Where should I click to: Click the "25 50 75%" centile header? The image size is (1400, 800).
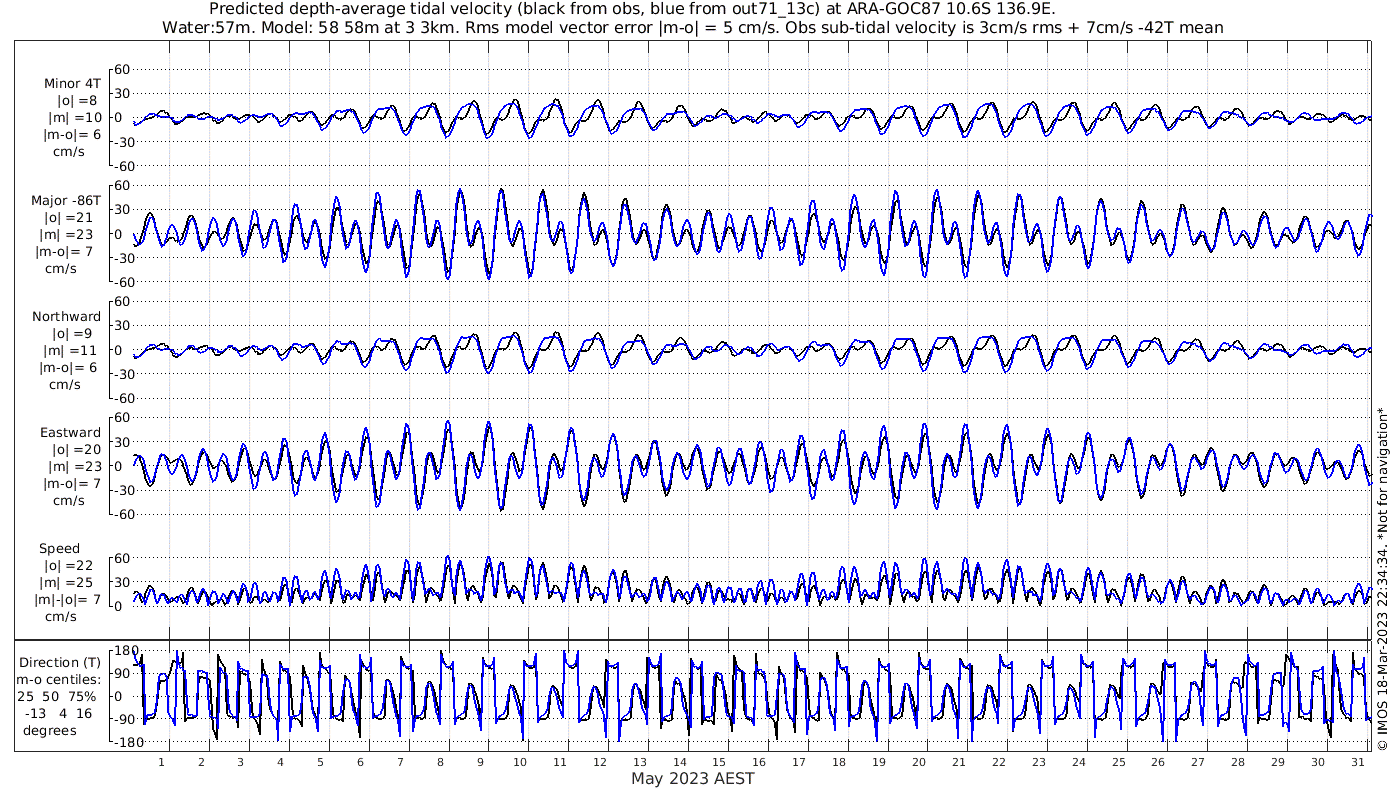click(56, 696)
